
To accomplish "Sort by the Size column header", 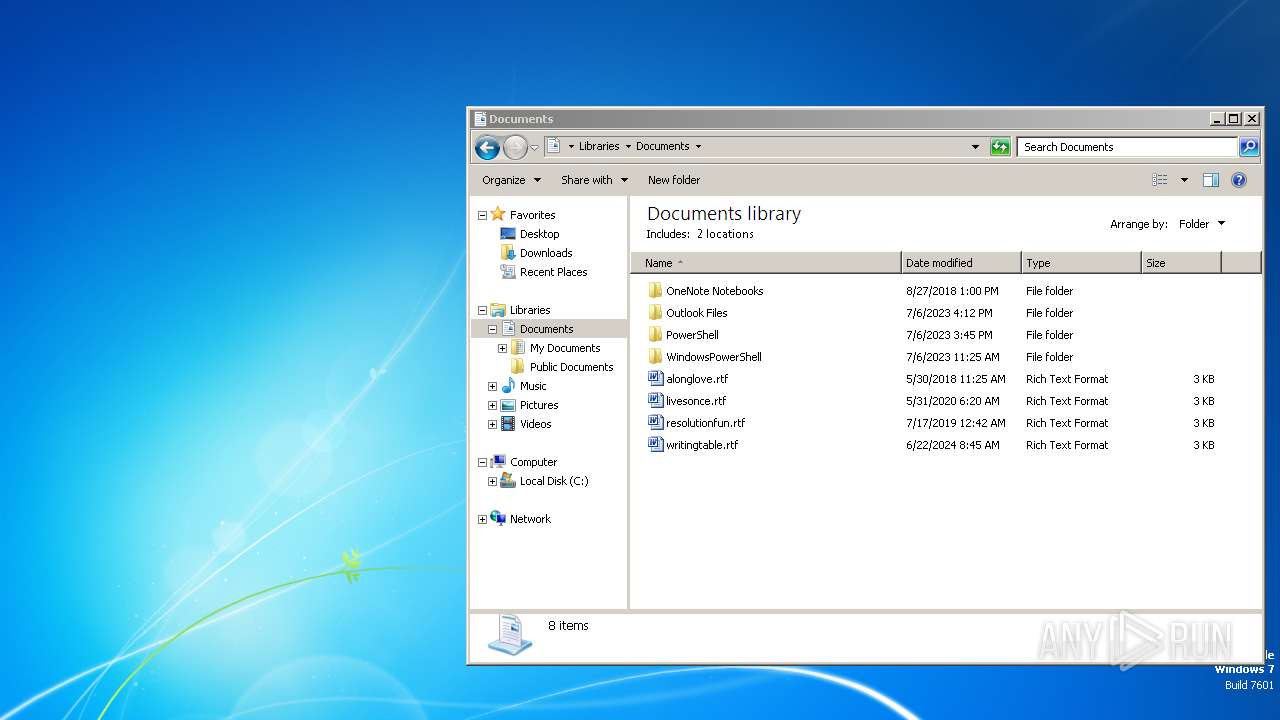I will 1181,263.
